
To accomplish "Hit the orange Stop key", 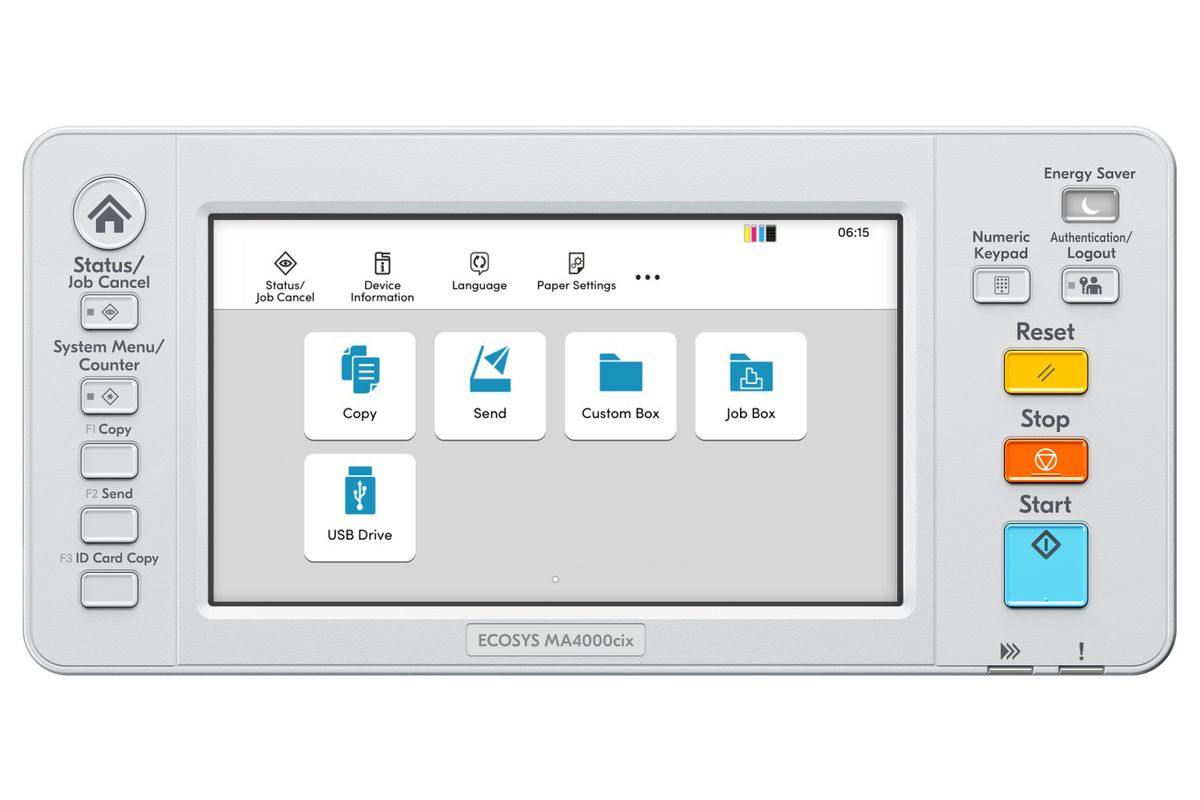I will pos(1046,460).
